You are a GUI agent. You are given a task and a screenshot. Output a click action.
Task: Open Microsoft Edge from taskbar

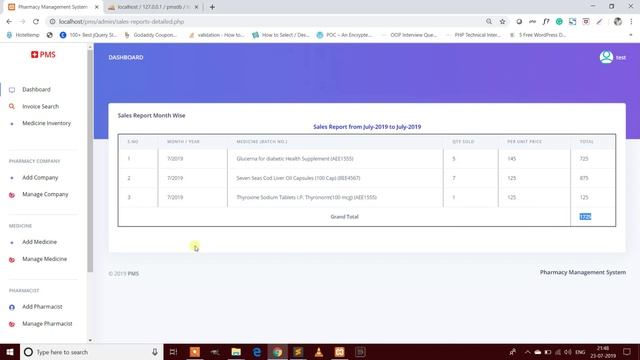[257, 352]
